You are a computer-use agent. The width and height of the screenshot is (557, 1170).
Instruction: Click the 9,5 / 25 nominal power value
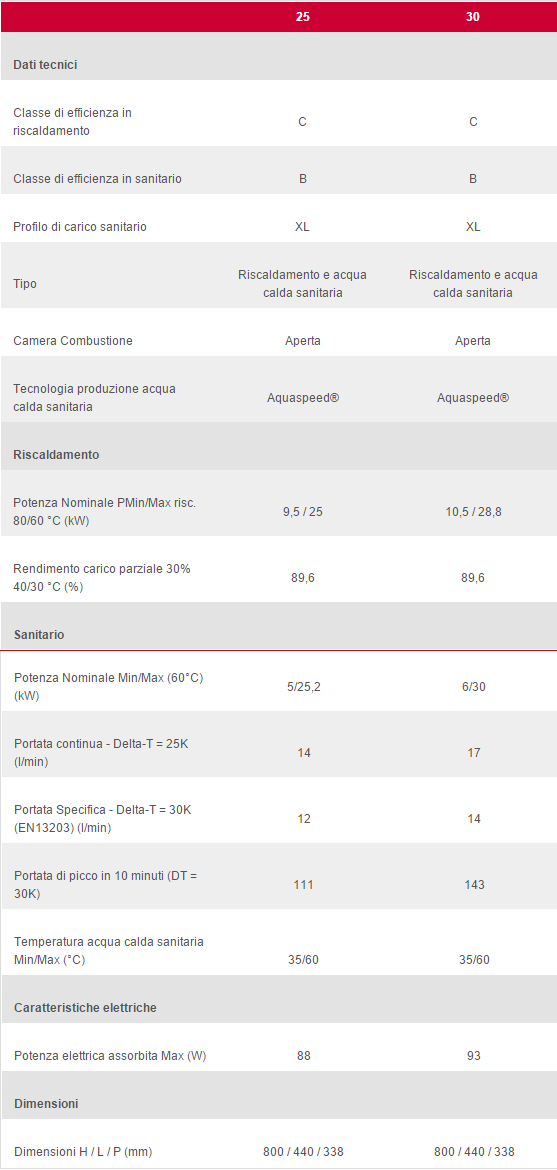tap(302, 513)
